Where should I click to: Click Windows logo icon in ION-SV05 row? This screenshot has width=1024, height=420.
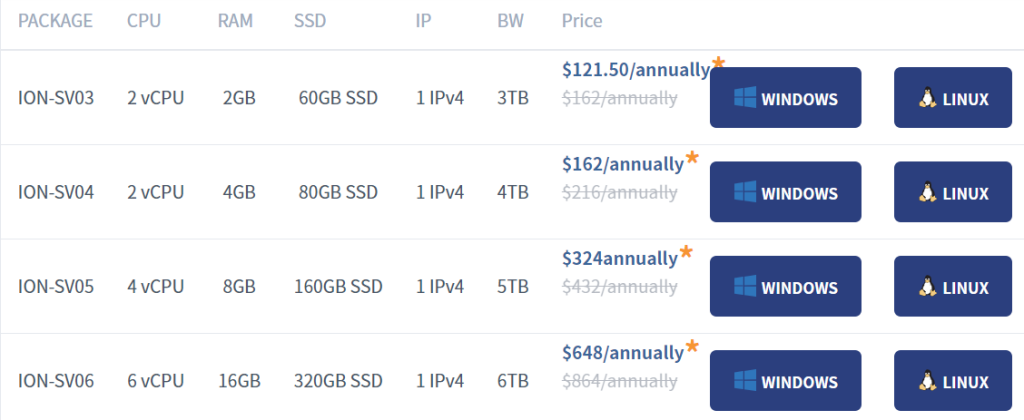tap(744, 286)
